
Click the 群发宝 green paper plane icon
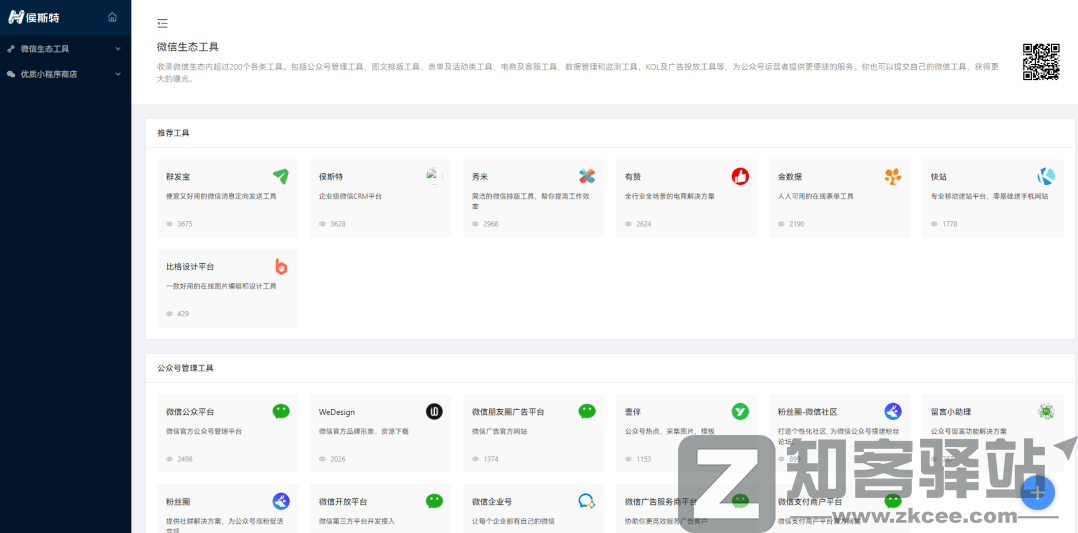point(281,177)
